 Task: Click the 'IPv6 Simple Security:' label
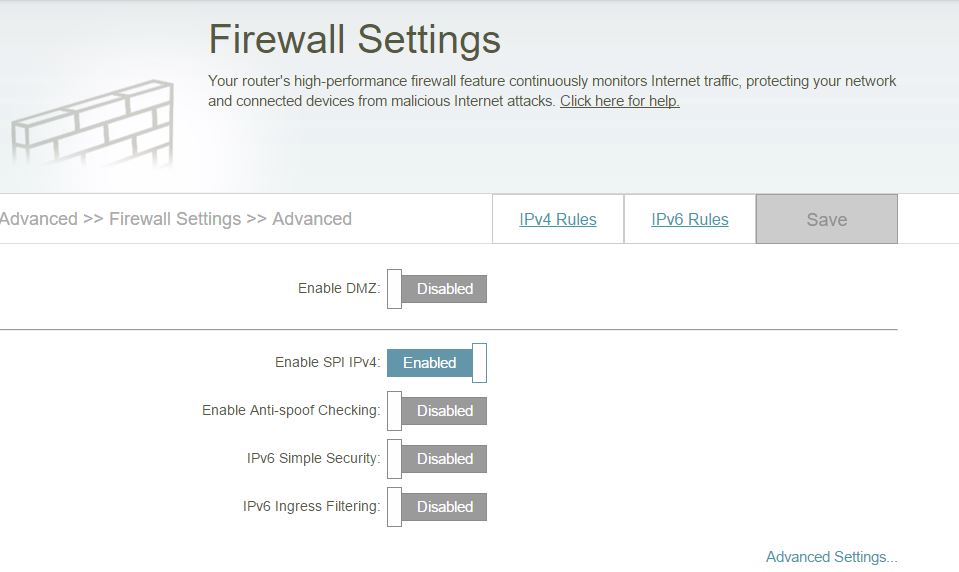click(313, 459)
